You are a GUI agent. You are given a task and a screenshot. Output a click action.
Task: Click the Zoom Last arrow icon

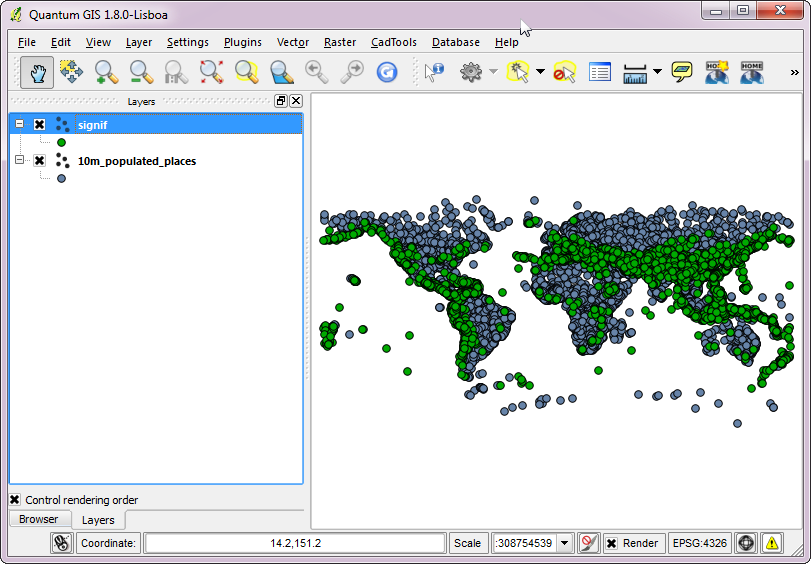[x=317, y=72]
